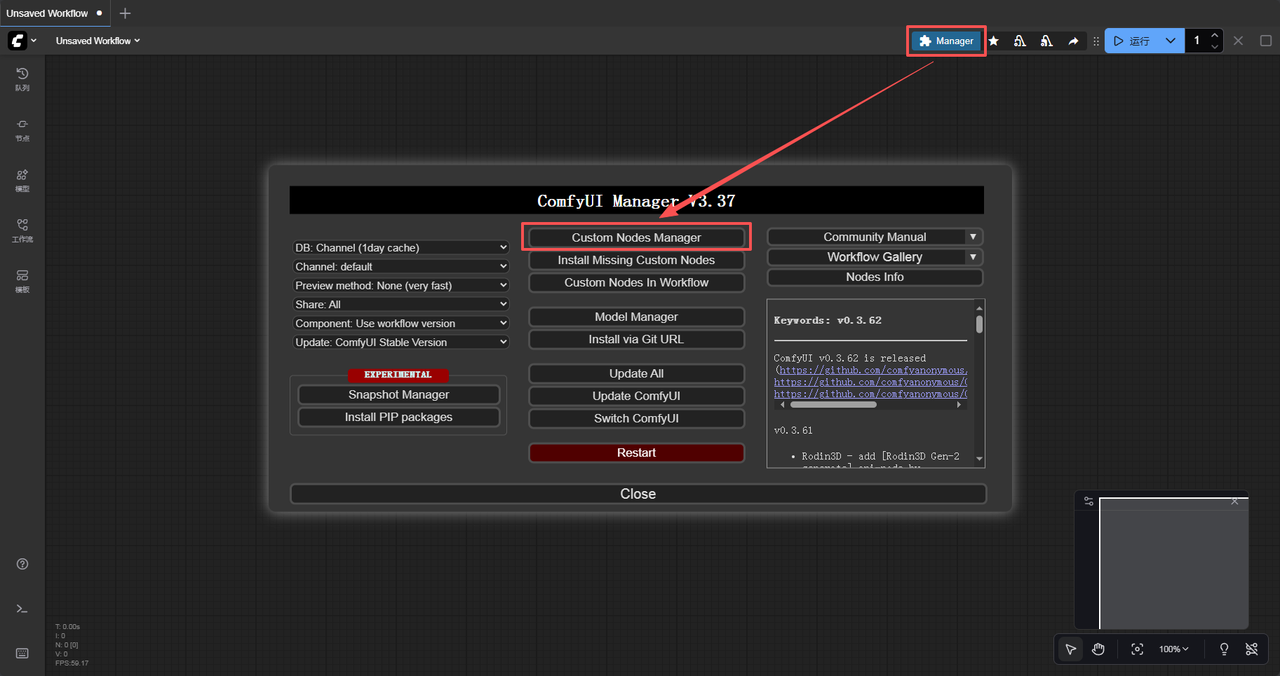Select the Unsaved Workflow tab
The height and width of the screenshot is (676, 1280).
coord(47,13)
